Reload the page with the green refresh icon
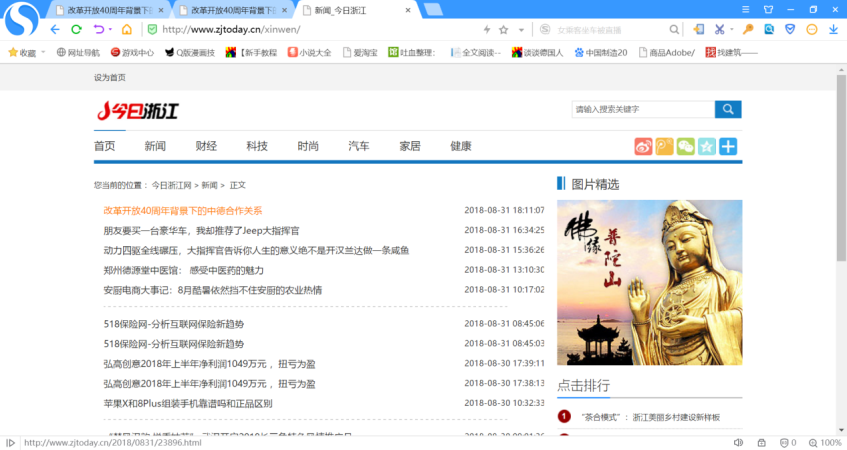847x450 pixels. pos(76,29)
